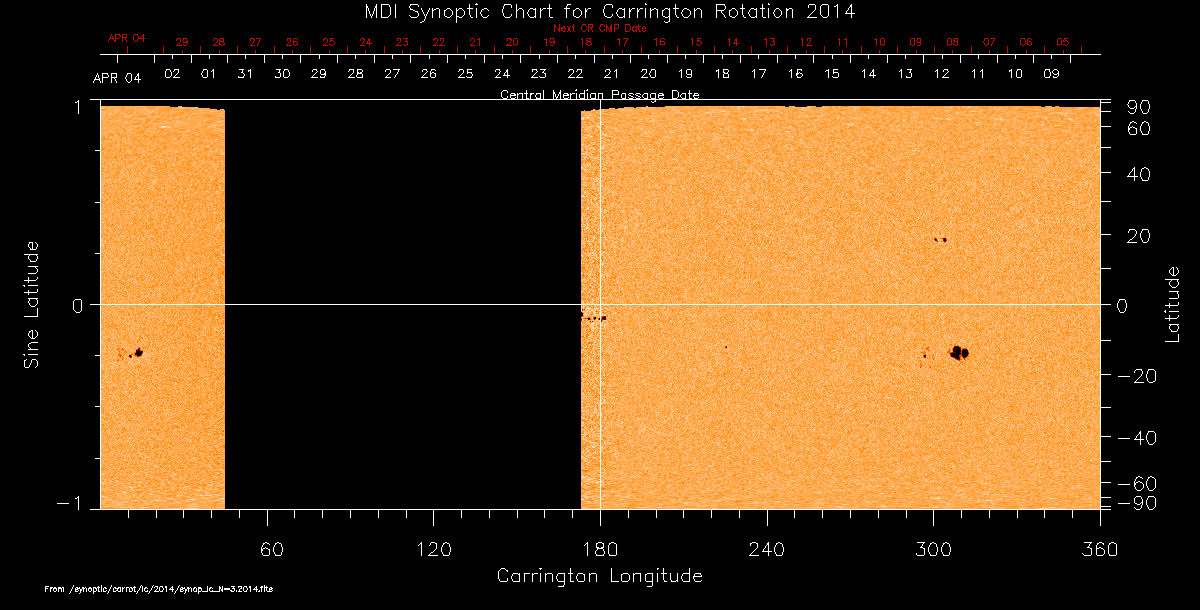Click the large sunspot group near longitude 310

[960, 352]
